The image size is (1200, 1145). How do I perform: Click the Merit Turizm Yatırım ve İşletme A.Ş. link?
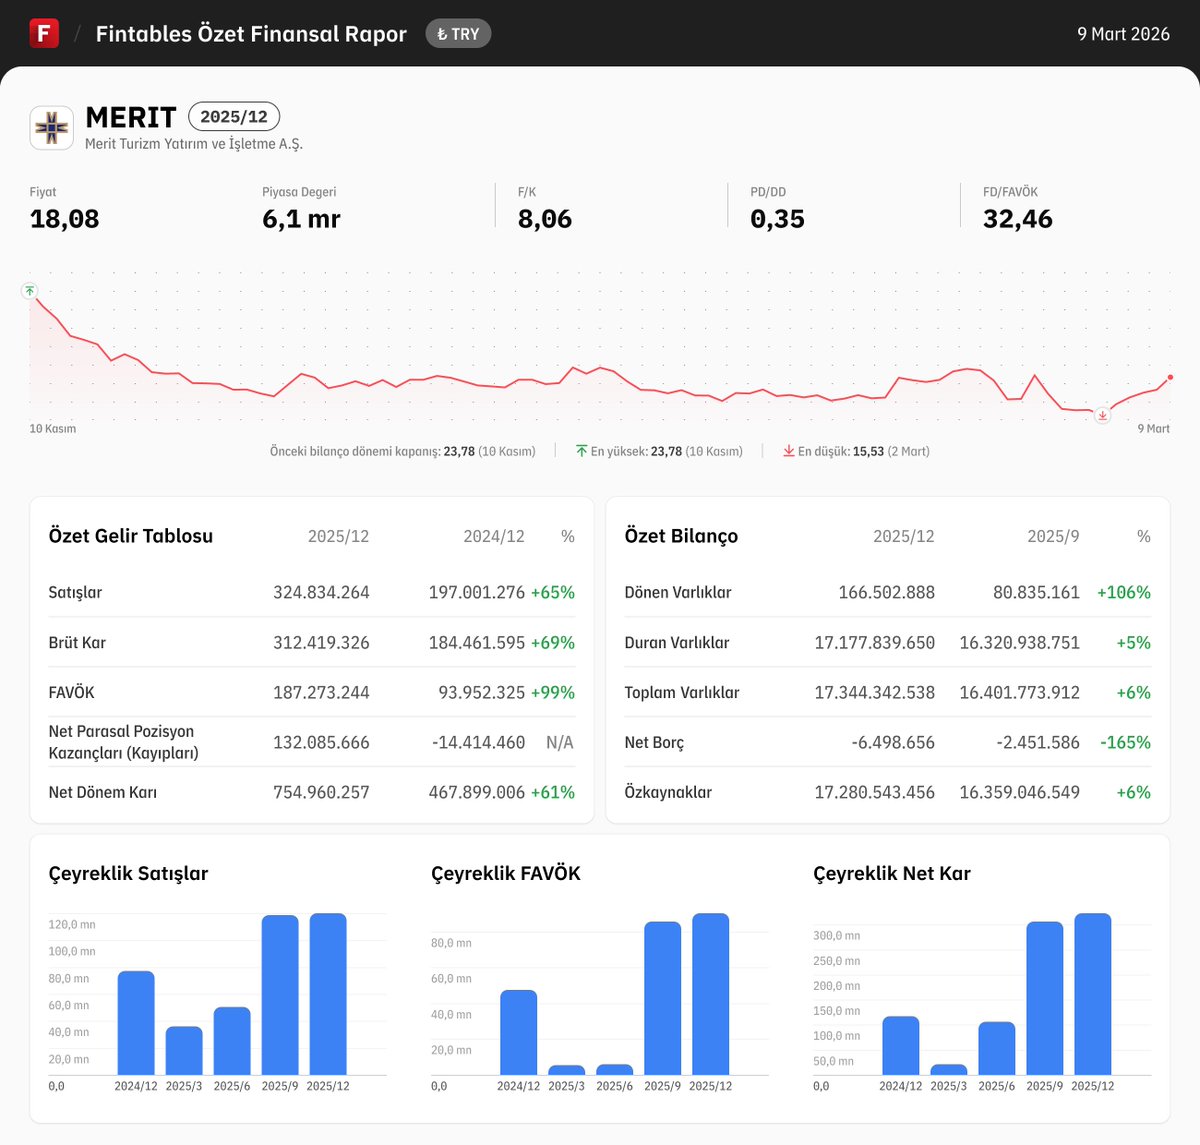tap(194, 144)
